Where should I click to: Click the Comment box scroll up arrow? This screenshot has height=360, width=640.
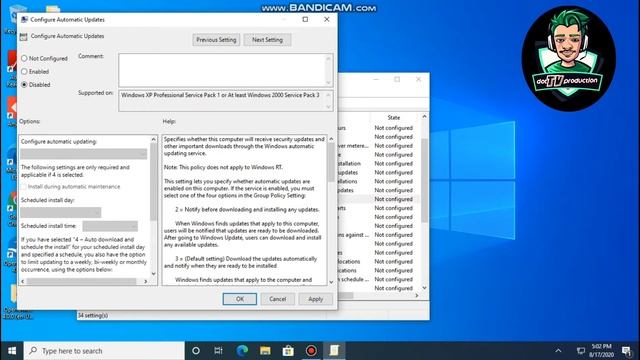click(328, 58)
